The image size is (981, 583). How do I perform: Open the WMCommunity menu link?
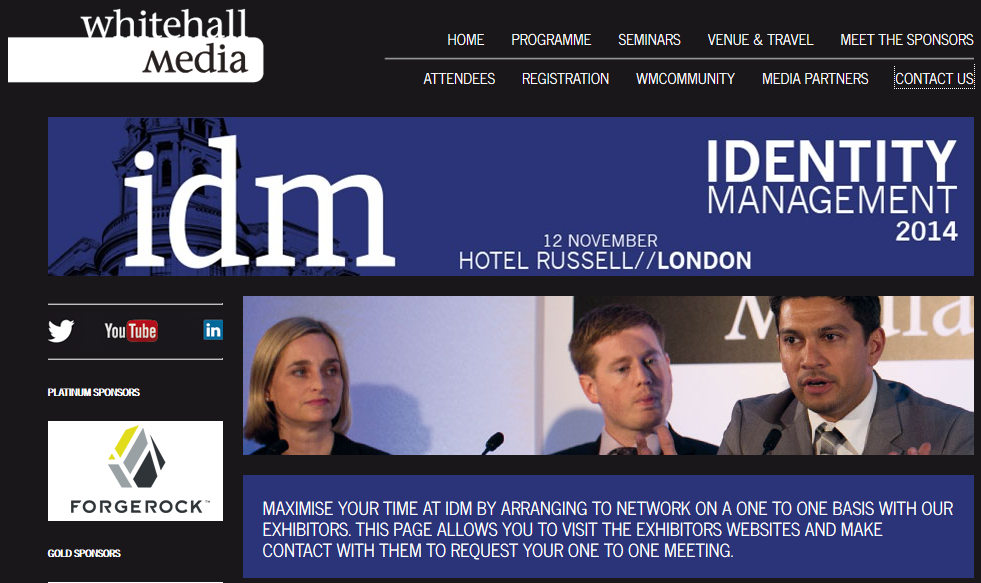tap(686, 79)
